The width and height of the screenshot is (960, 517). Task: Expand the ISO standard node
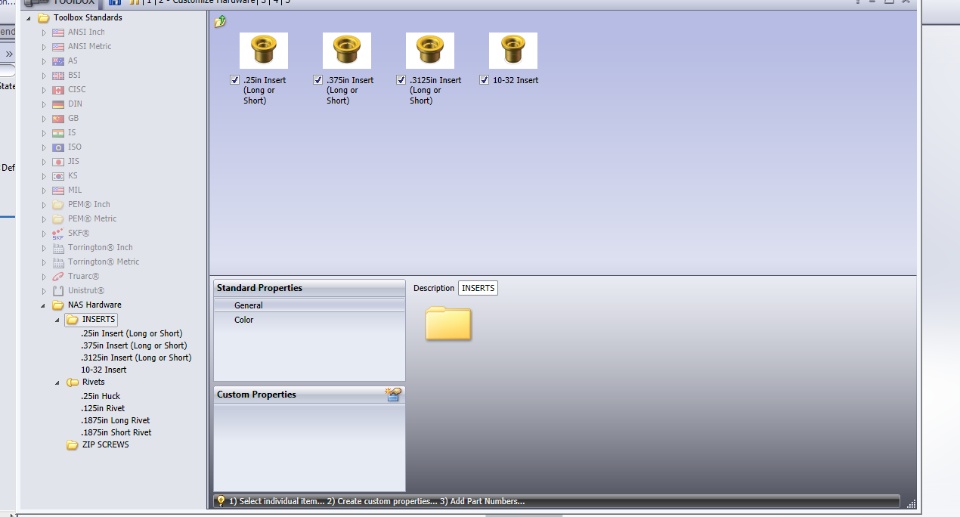[x=43, y=147]
